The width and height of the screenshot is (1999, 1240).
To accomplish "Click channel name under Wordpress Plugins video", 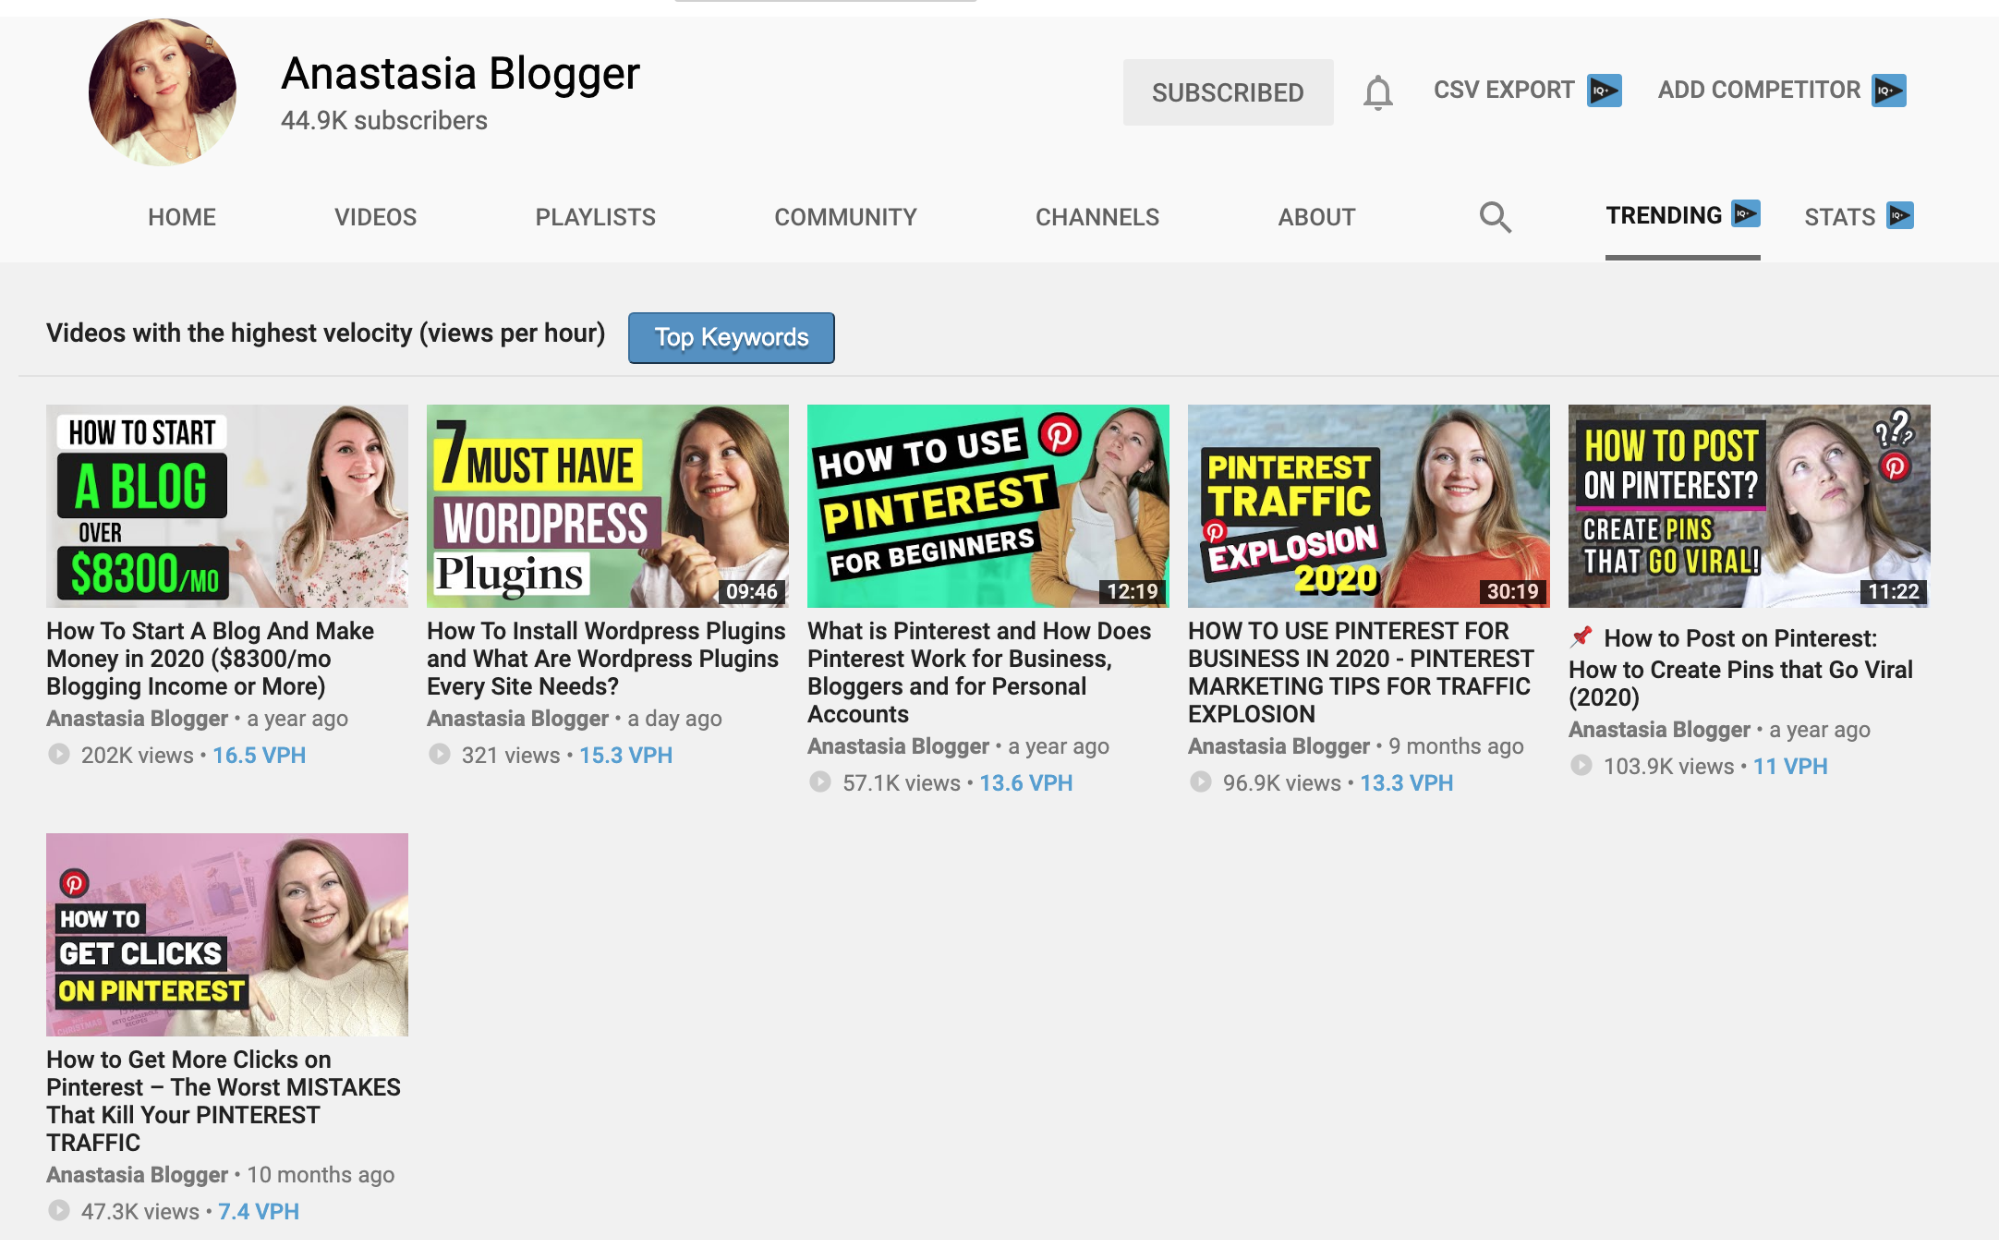I will click(x=517, y=718).
